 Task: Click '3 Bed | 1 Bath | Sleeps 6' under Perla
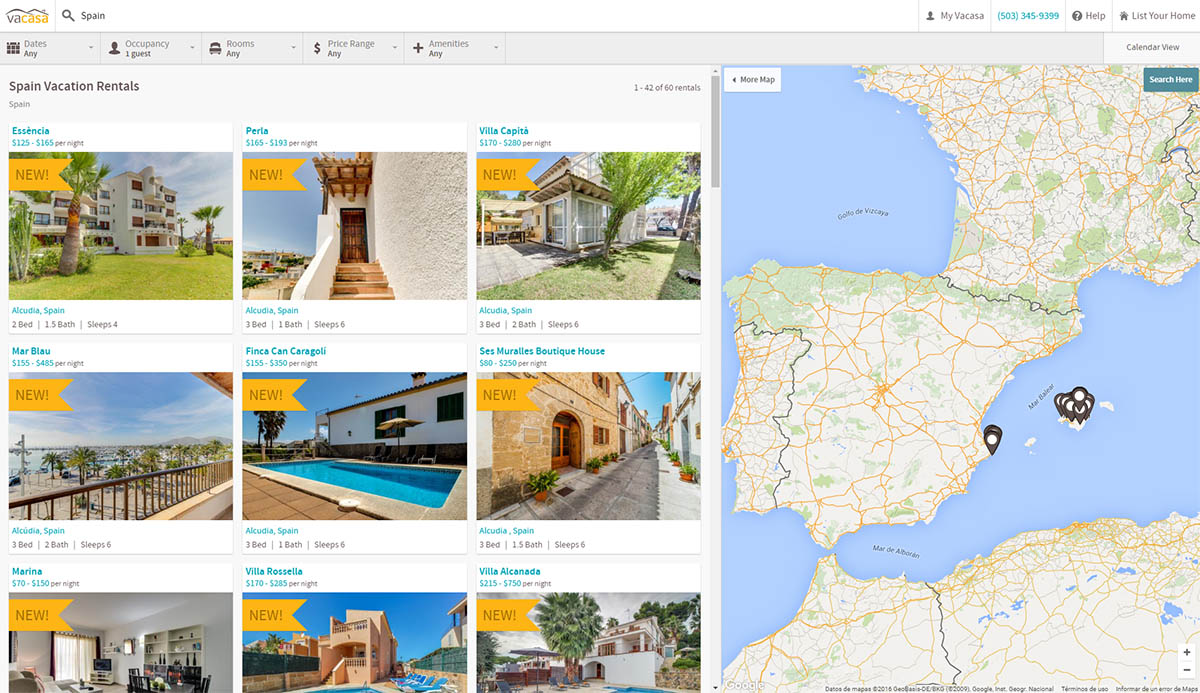pos(295,324)
